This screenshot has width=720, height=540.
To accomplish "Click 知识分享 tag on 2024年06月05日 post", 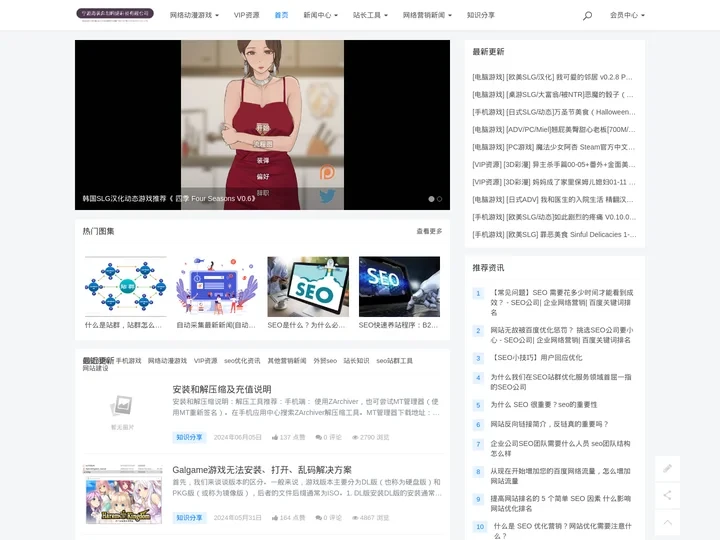I will pos(189,437).
